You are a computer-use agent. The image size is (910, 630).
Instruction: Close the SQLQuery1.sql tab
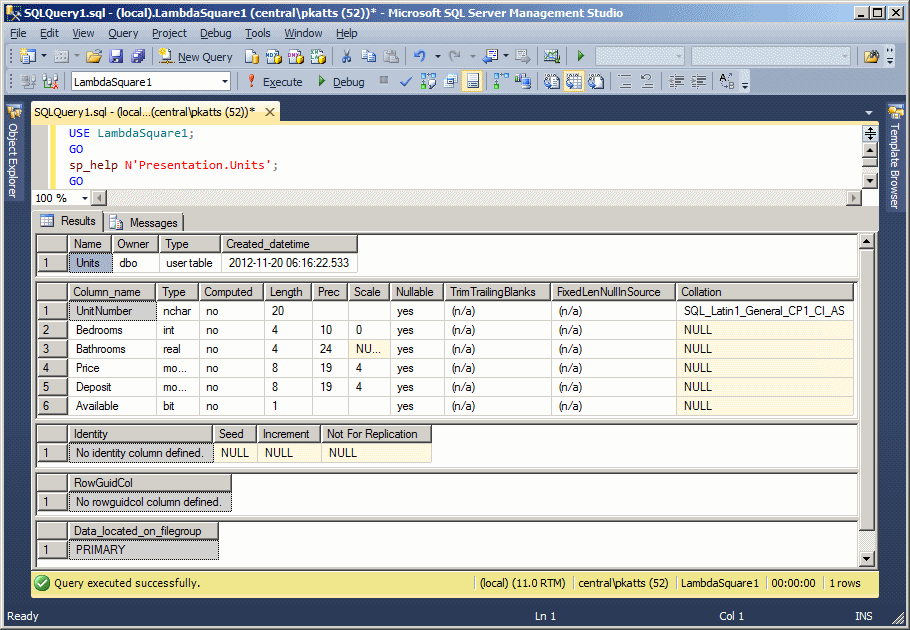point(270,112)
